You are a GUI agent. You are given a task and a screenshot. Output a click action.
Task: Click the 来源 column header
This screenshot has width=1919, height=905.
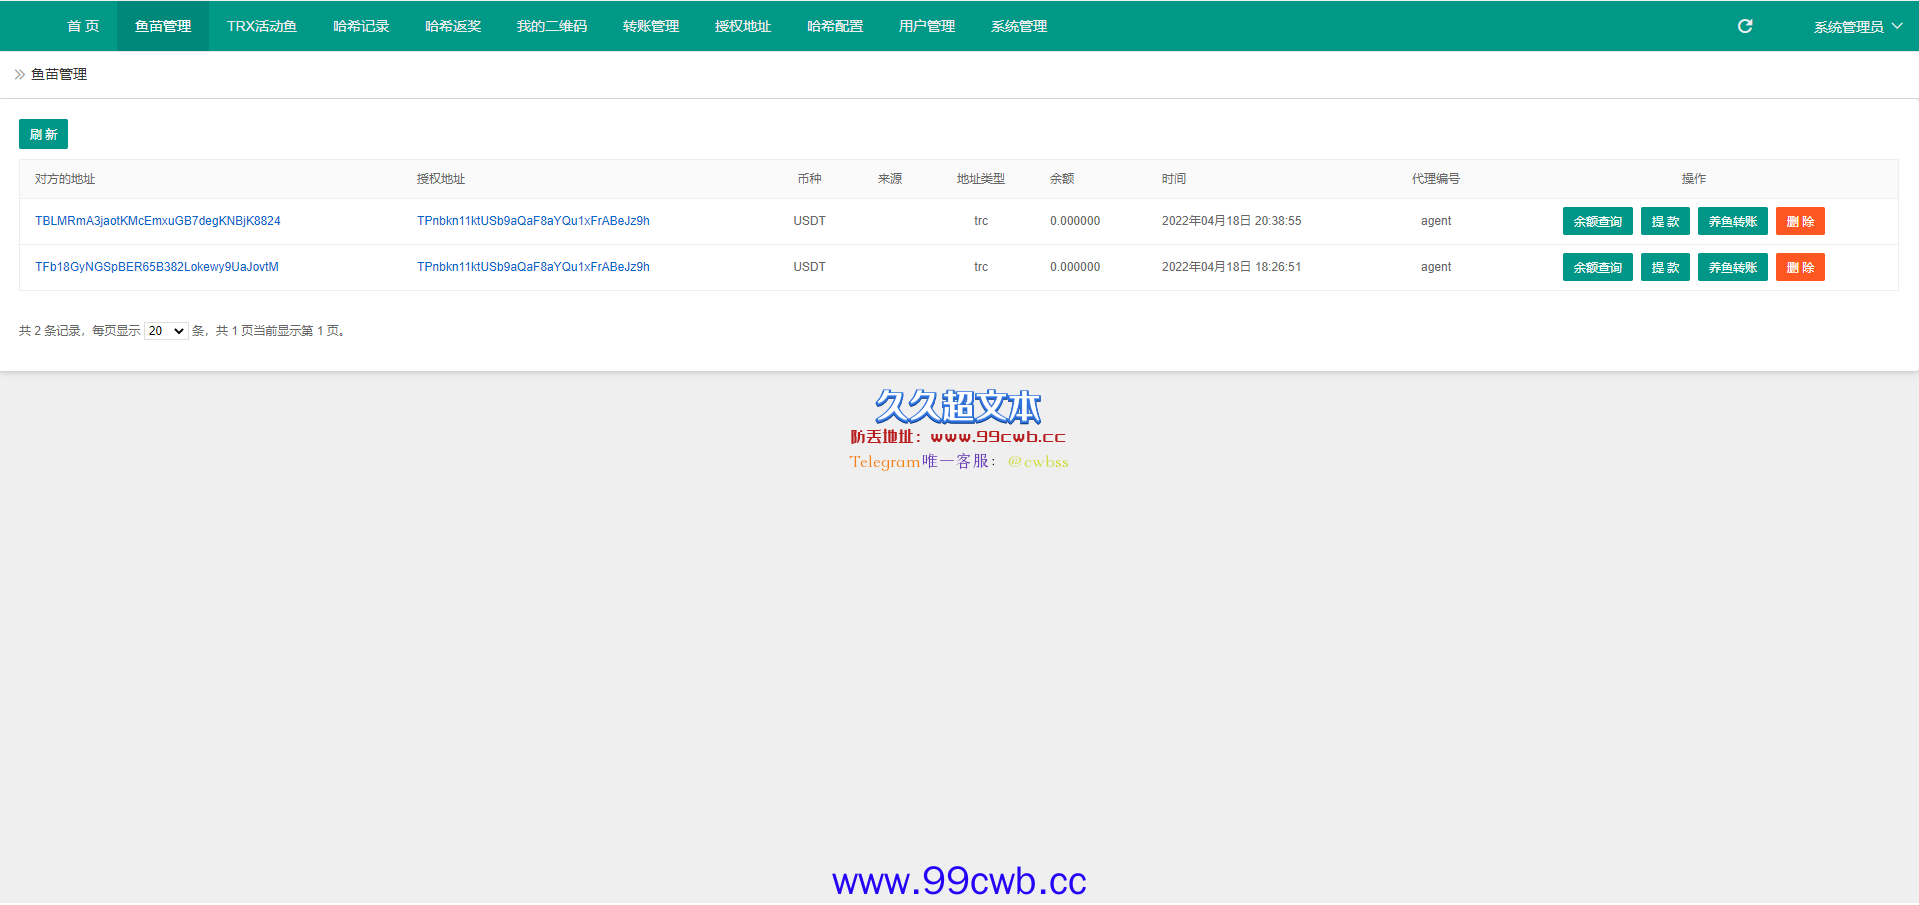pos(890,179)
